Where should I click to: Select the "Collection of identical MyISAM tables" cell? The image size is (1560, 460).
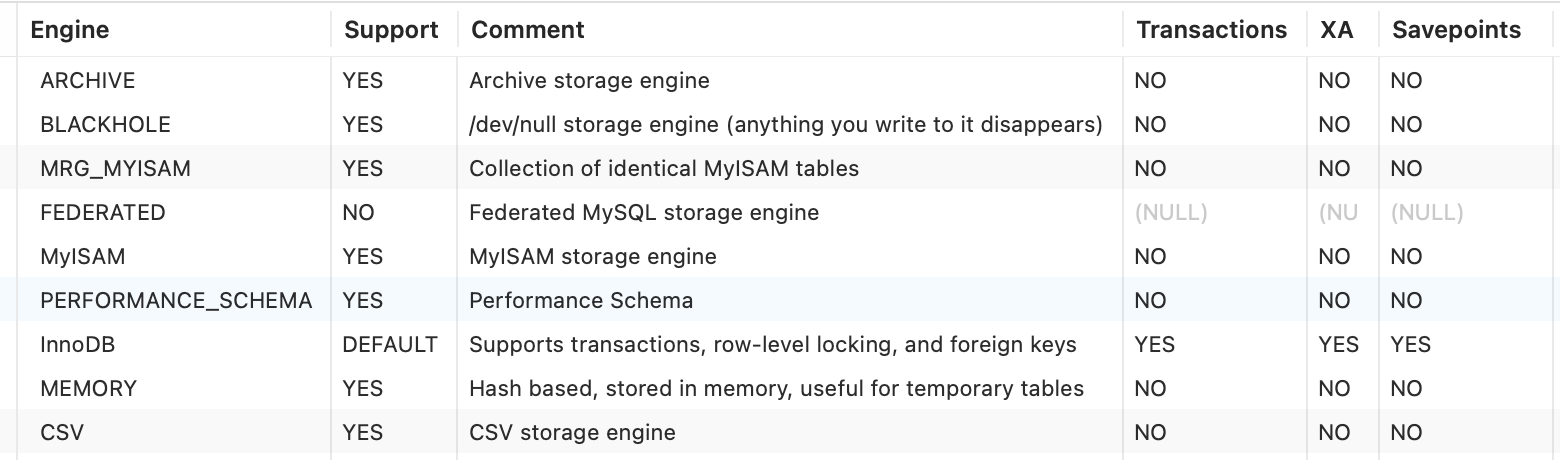(x=664, y=169)
